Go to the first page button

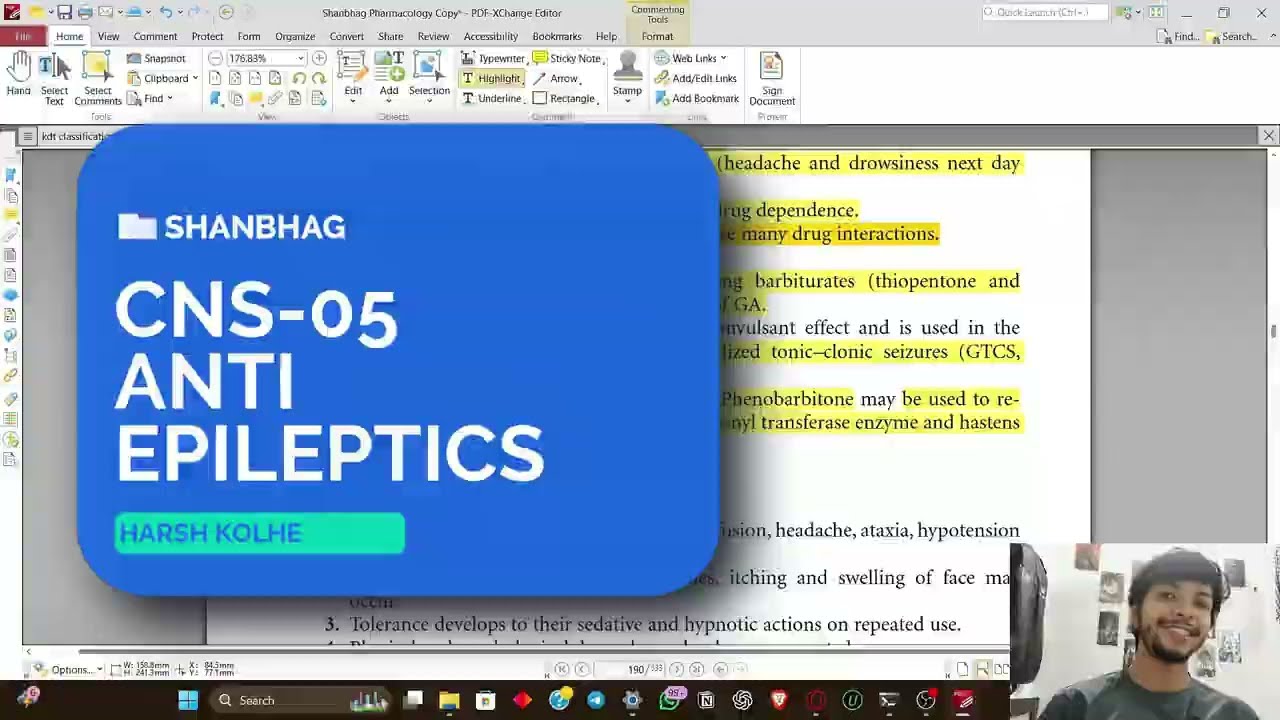(562, 669)
